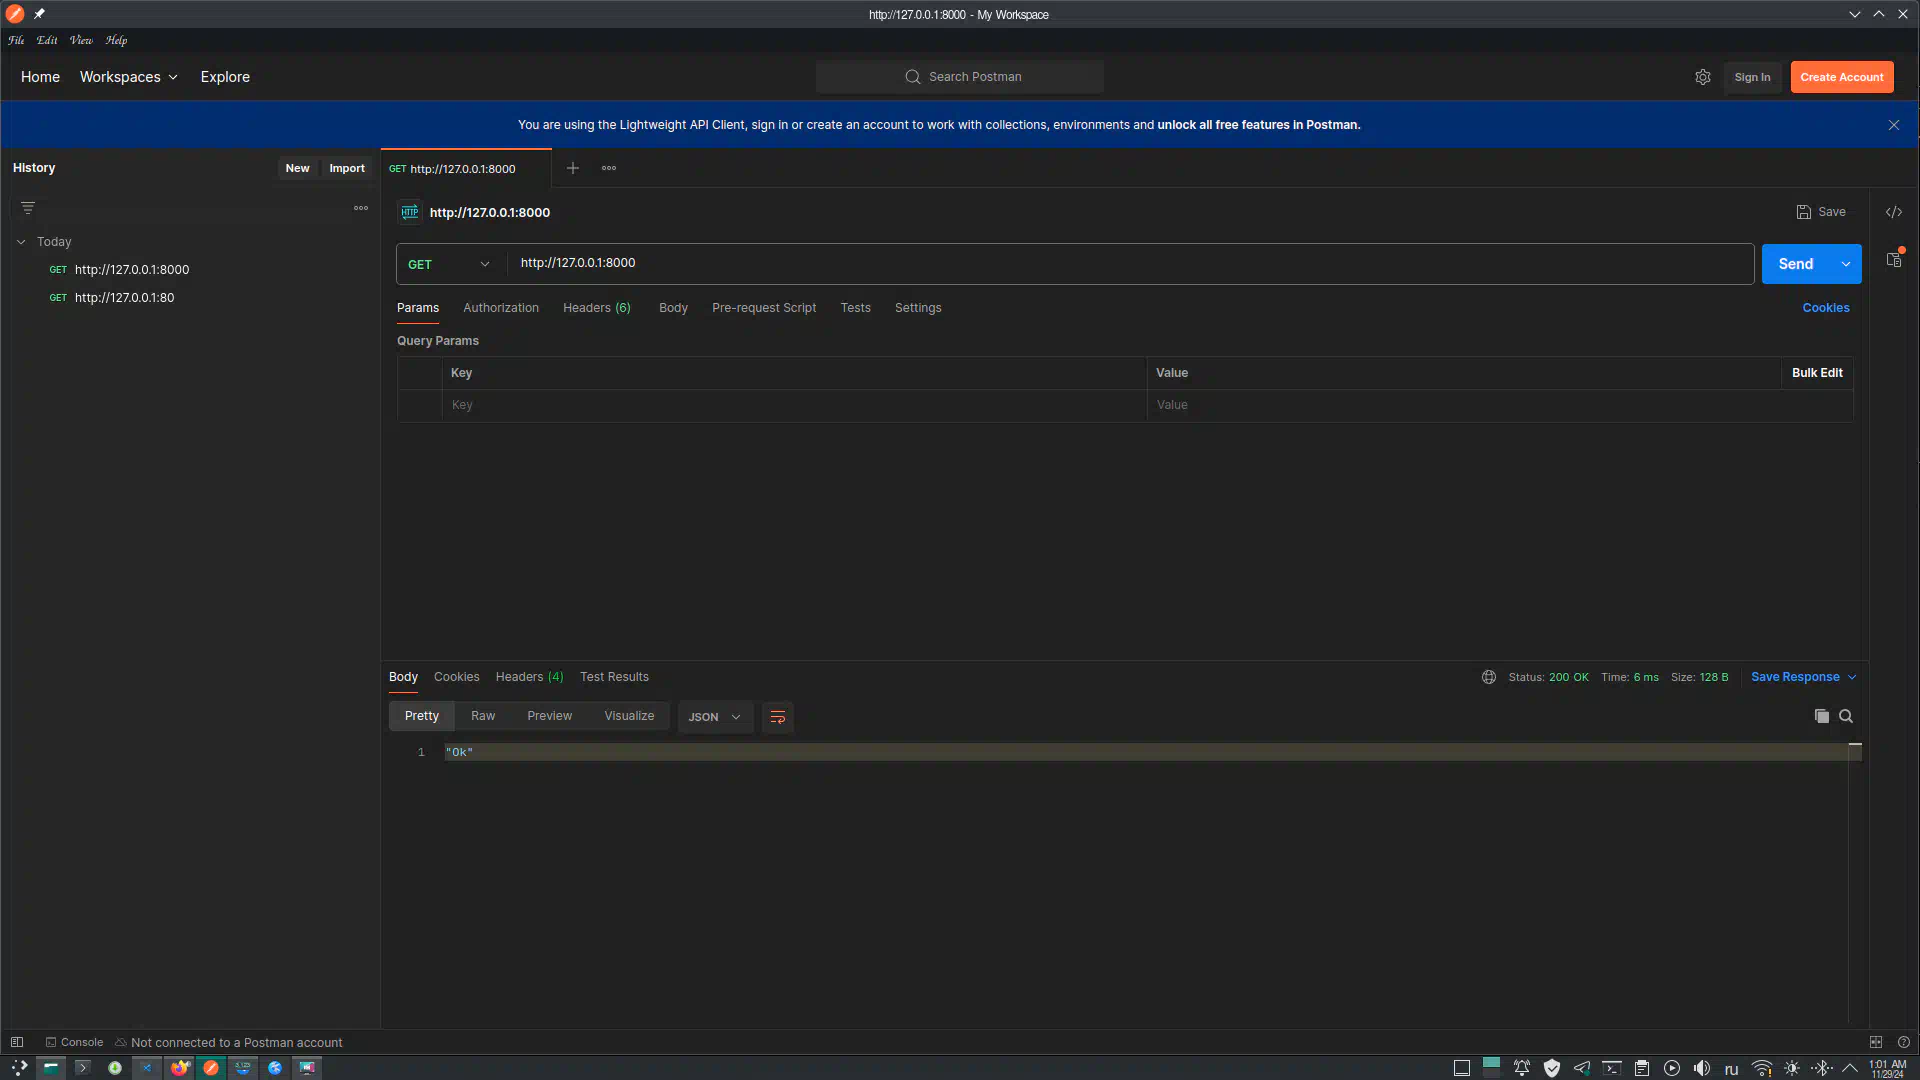Click the request URL input field
This screenshot has height=1080, width=1920.
coord(1130,263)
